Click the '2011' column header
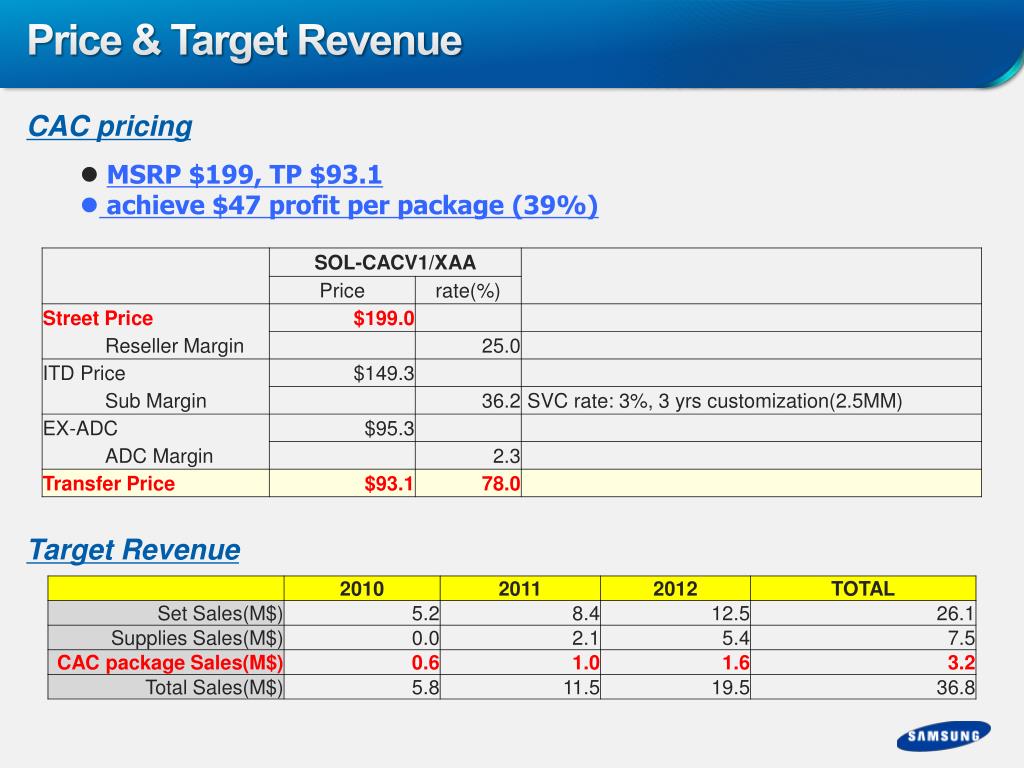 pos(519,589)
